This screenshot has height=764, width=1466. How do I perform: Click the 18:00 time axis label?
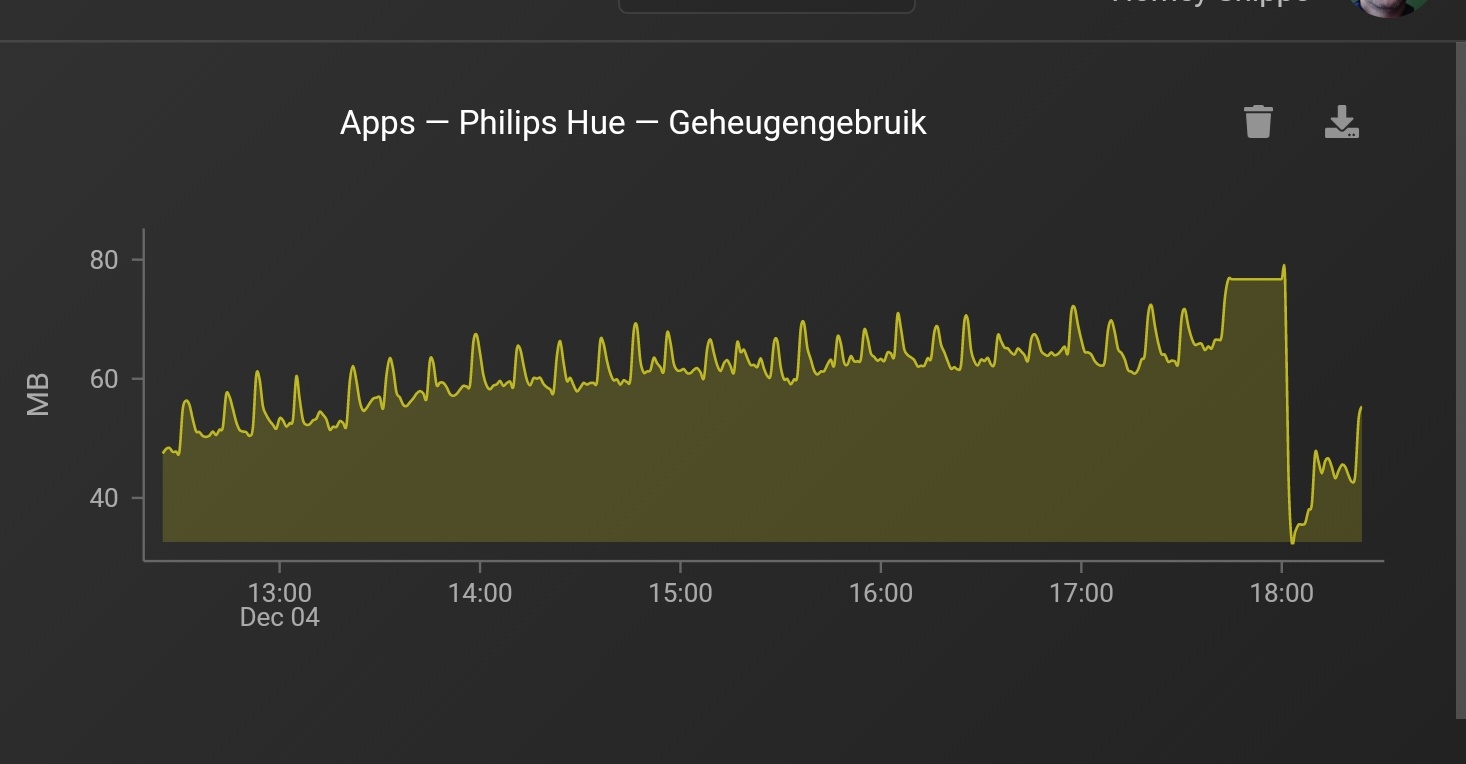pyautogui.click(x=1282, y=593)
